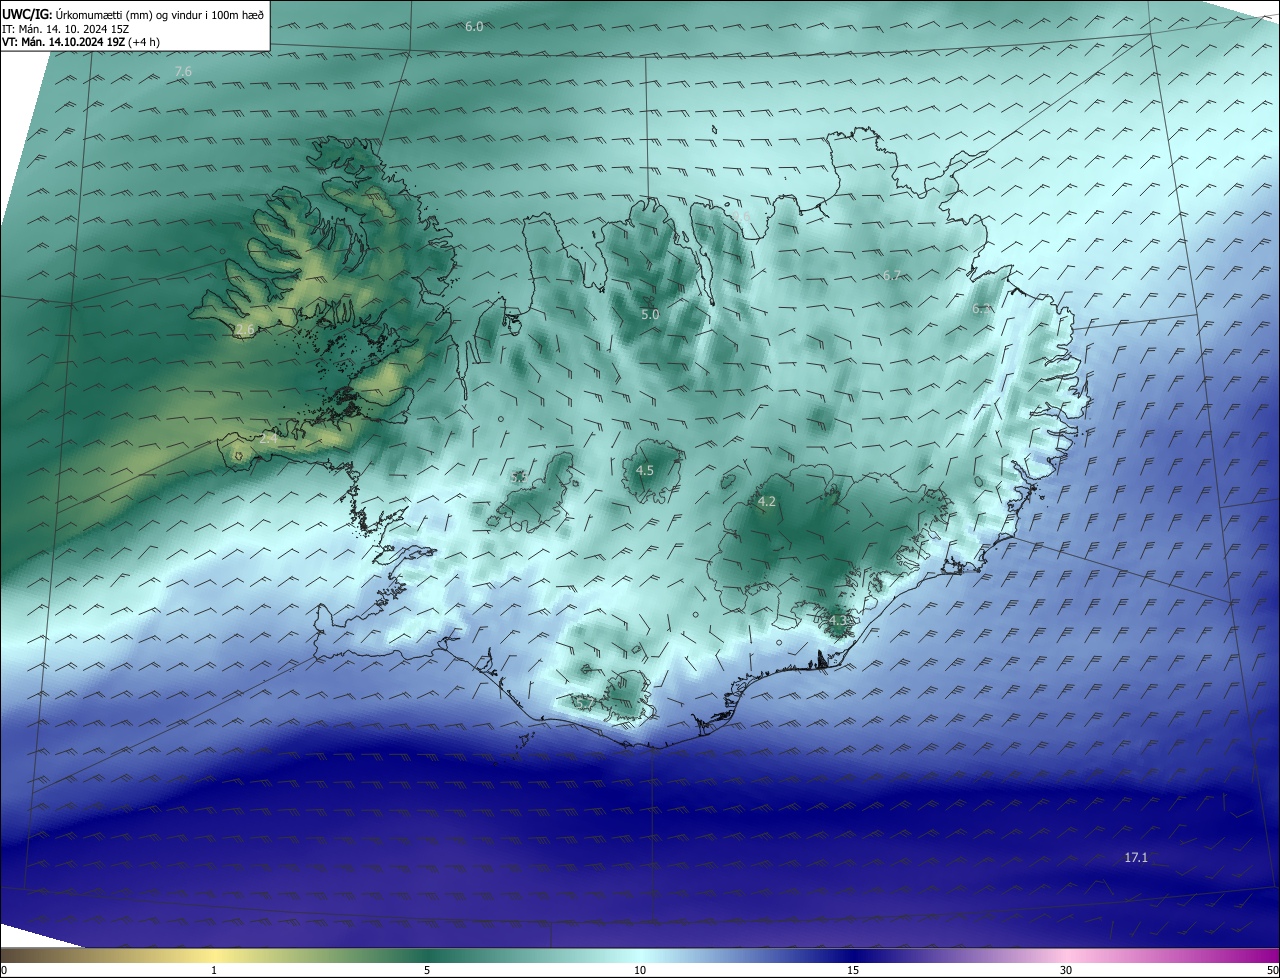Click the 50 tick on the color scale
The width and height of the screenshot is (1280, 978).
click(1272, 970)
